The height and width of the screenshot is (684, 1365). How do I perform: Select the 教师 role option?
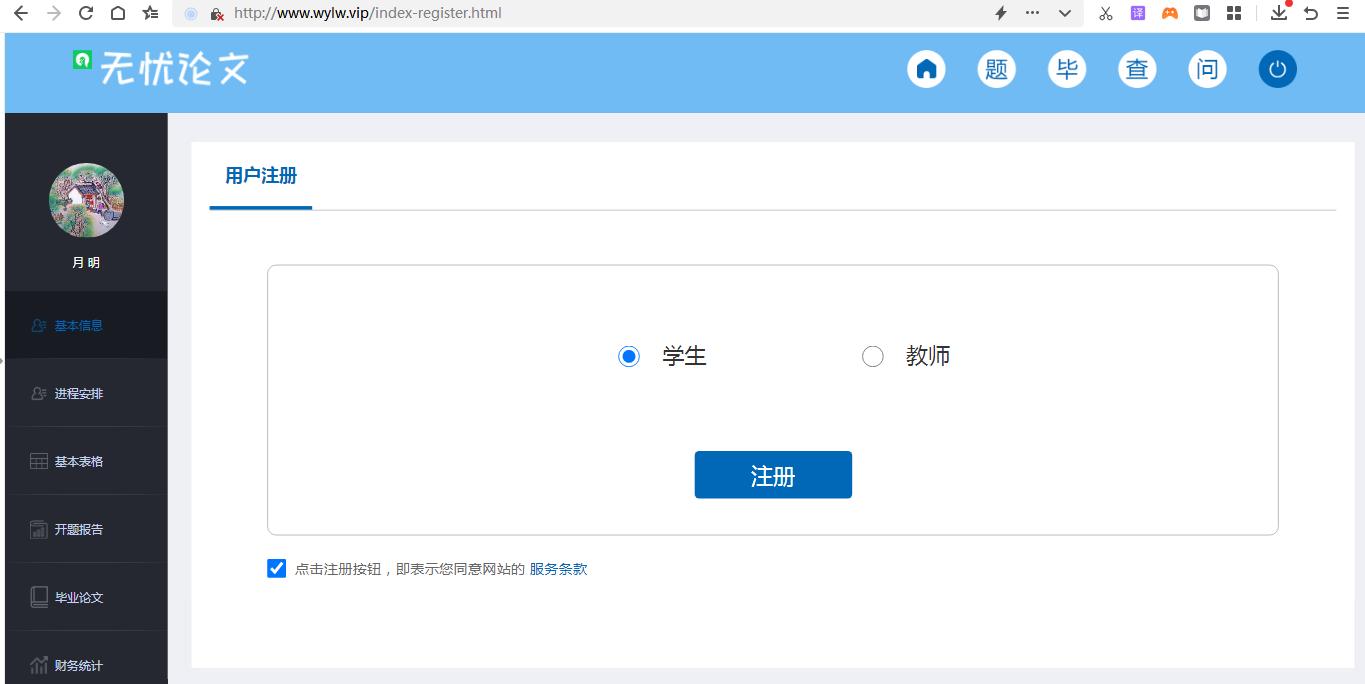(872, 355)
